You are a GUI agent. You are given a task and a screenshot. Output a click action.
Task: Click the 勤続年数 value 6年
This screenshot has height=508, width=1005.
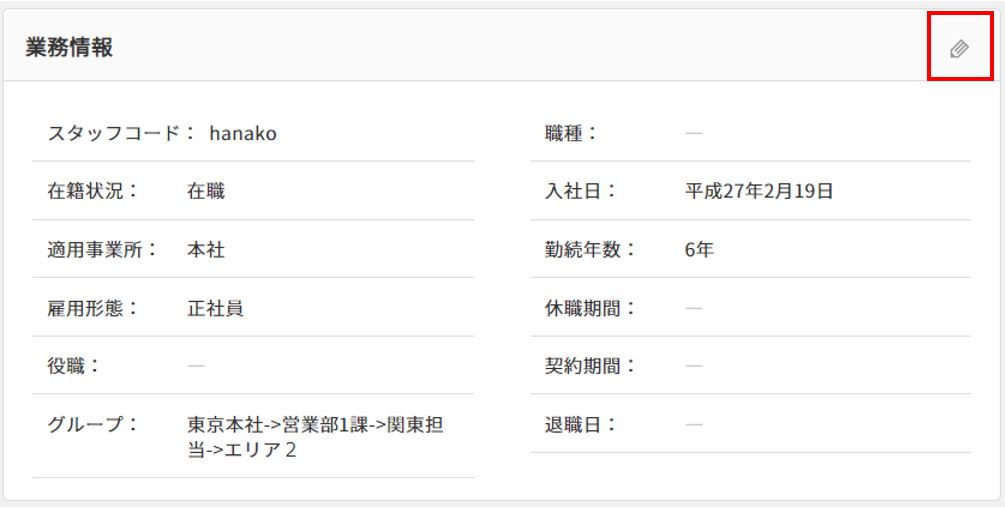pyautogui.click(x=700, y=250)
